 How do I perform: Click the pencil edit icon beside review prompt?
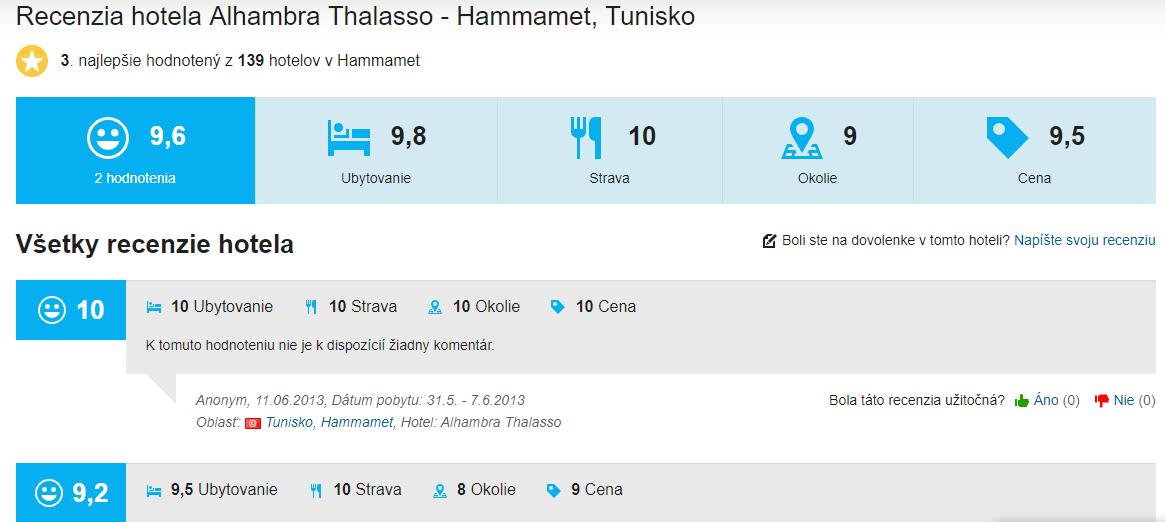(x=769, y=241)
